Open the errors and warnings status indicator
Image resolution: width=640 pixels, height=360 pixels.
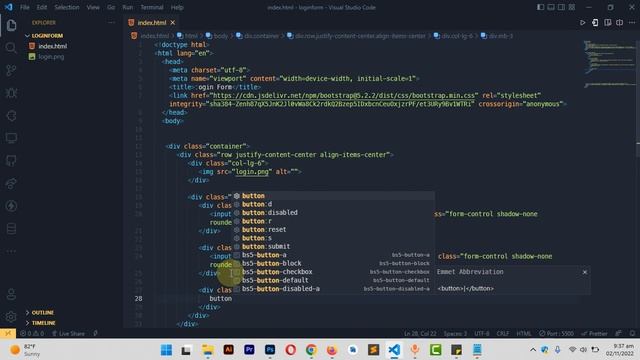(32, 333)
